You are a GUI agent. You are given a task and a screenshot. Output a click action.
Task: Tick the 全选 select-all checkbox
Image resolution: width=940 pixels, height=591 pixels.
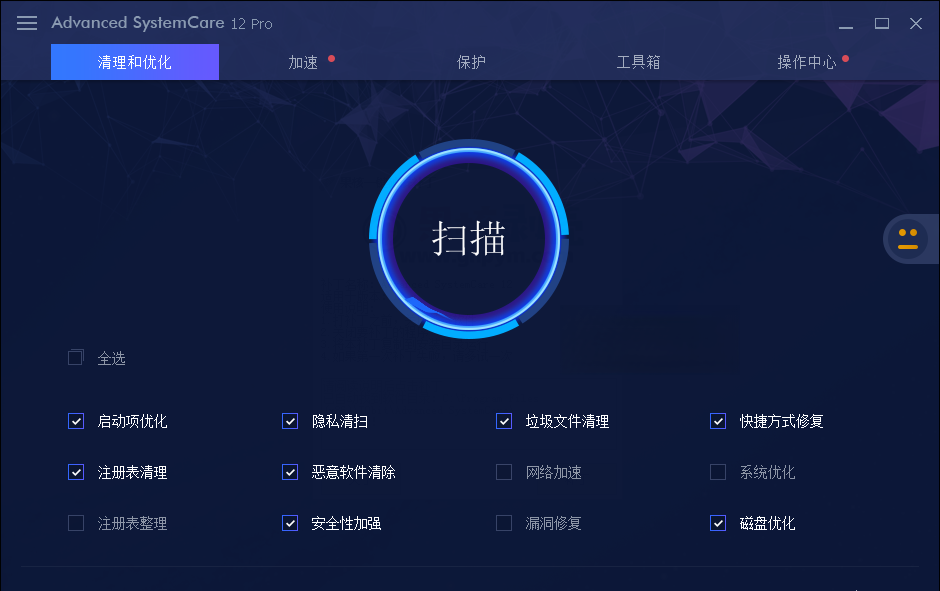[x=76, y=358]
